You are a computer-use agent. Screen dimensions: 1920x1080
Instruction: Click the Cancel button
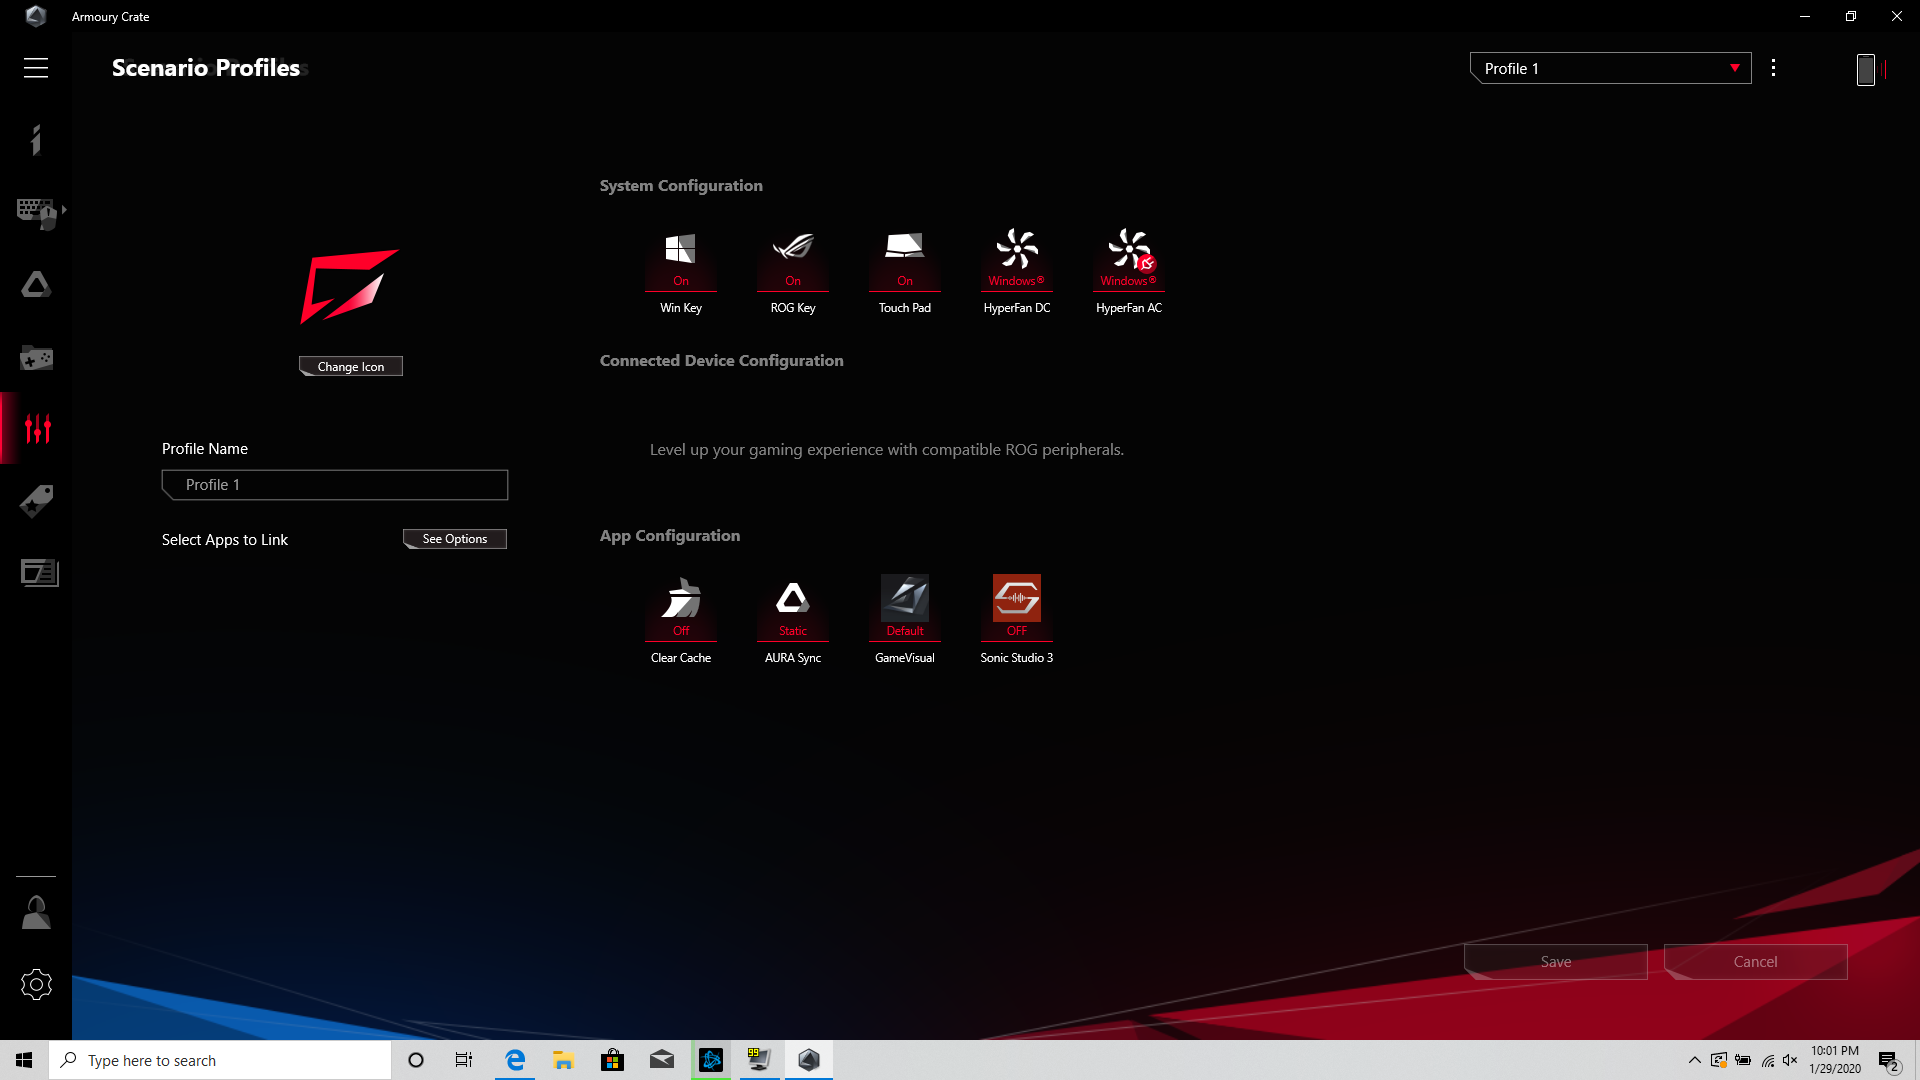(1756, 962)
